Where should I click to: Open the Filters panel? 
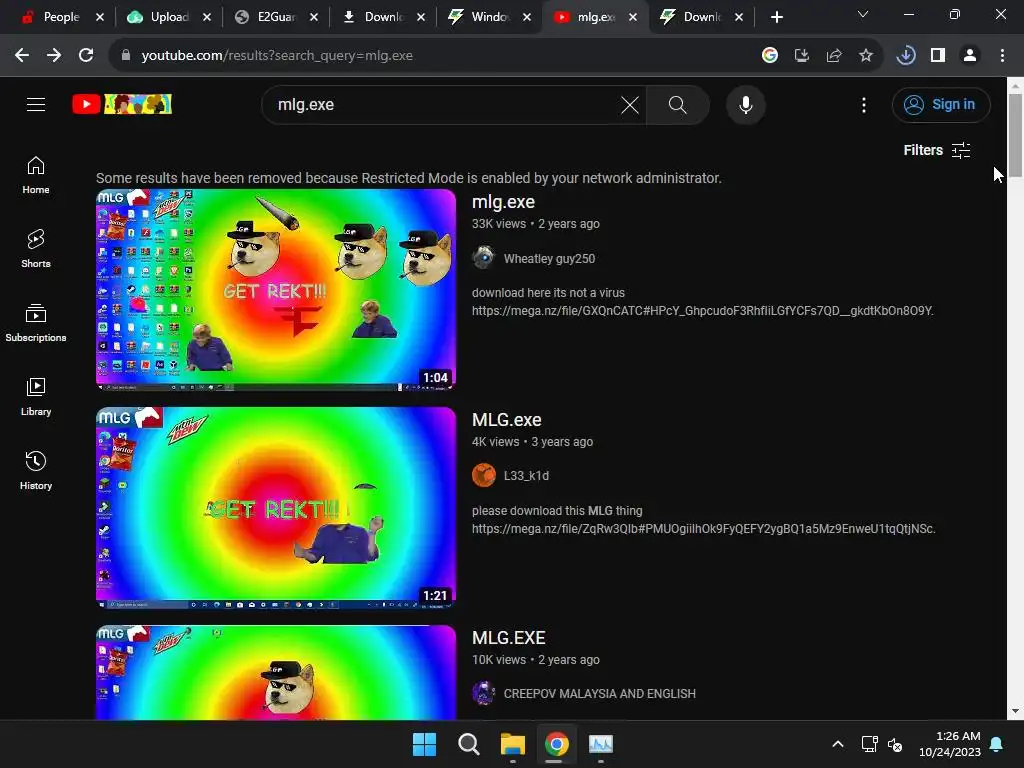936,150
